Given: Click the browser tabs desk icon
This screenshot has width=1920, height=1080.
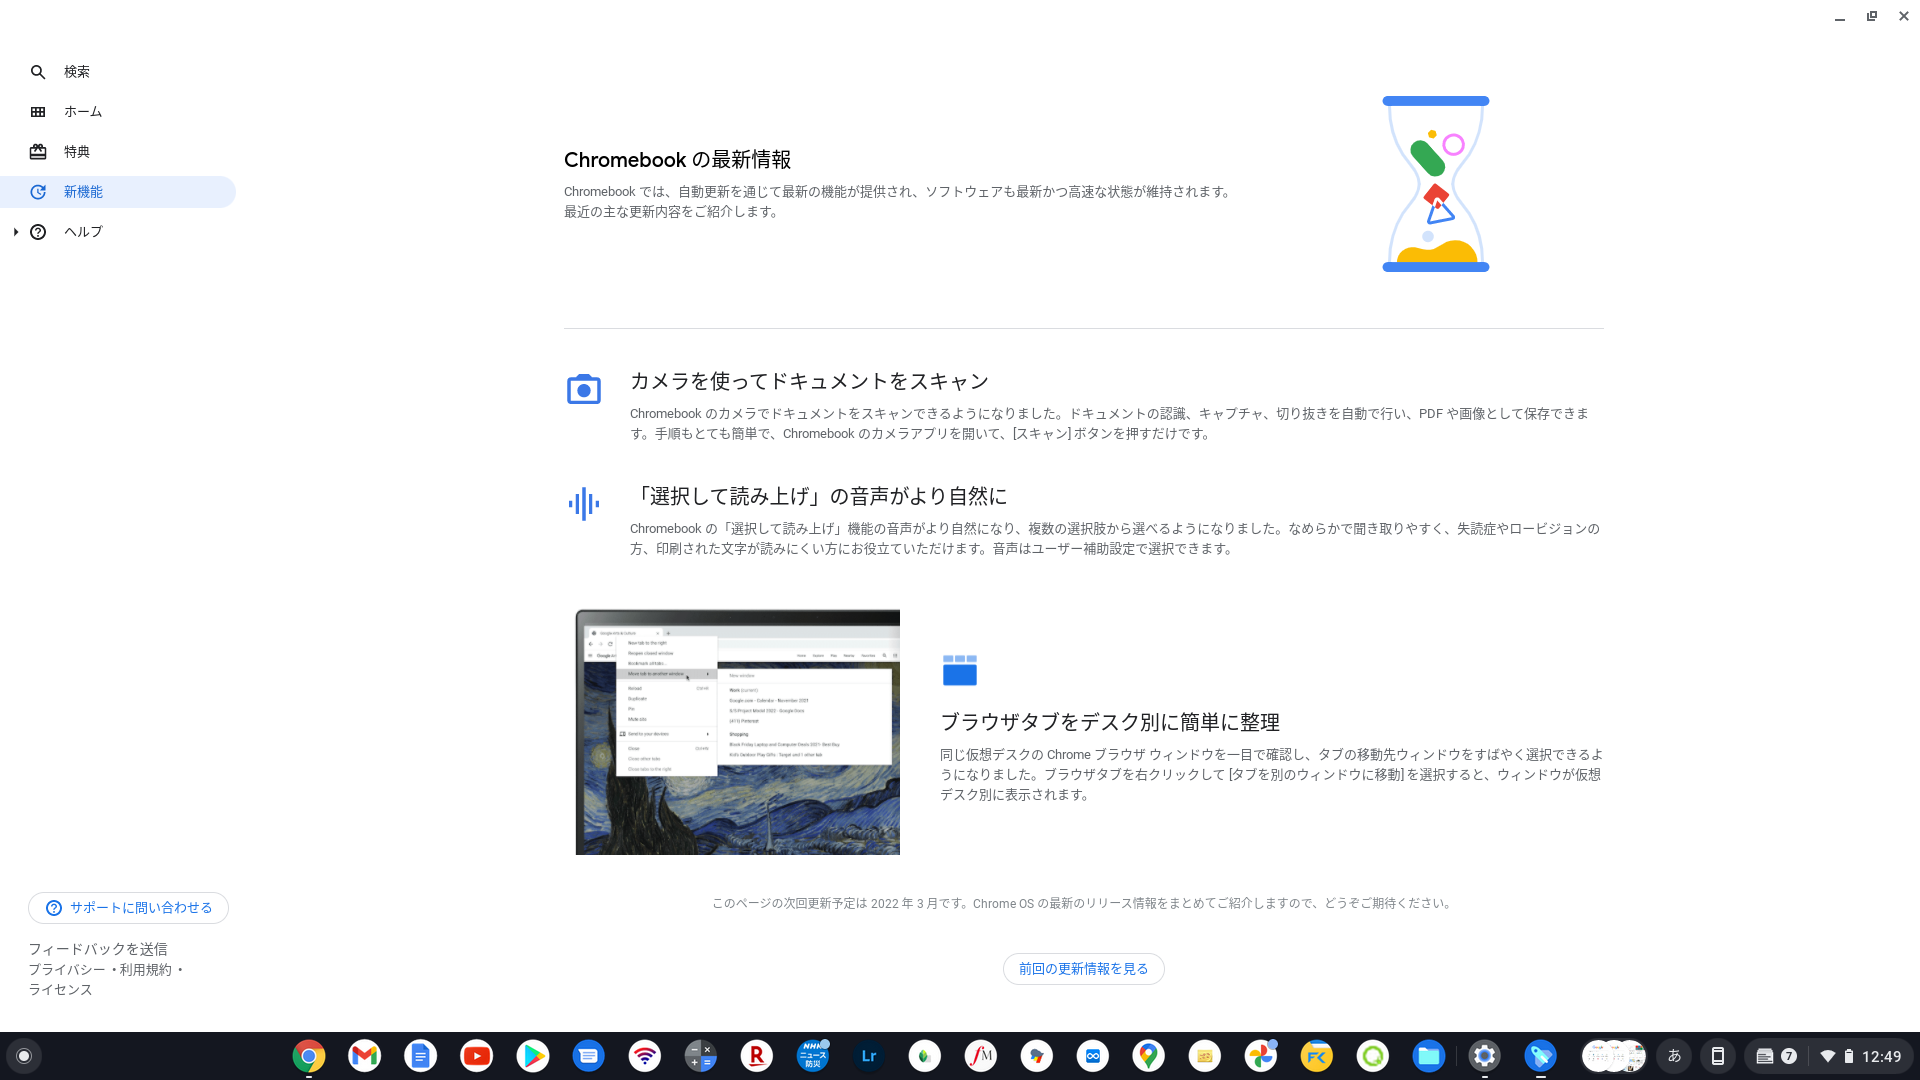Looking at the screenshot, I should [959, 670].
